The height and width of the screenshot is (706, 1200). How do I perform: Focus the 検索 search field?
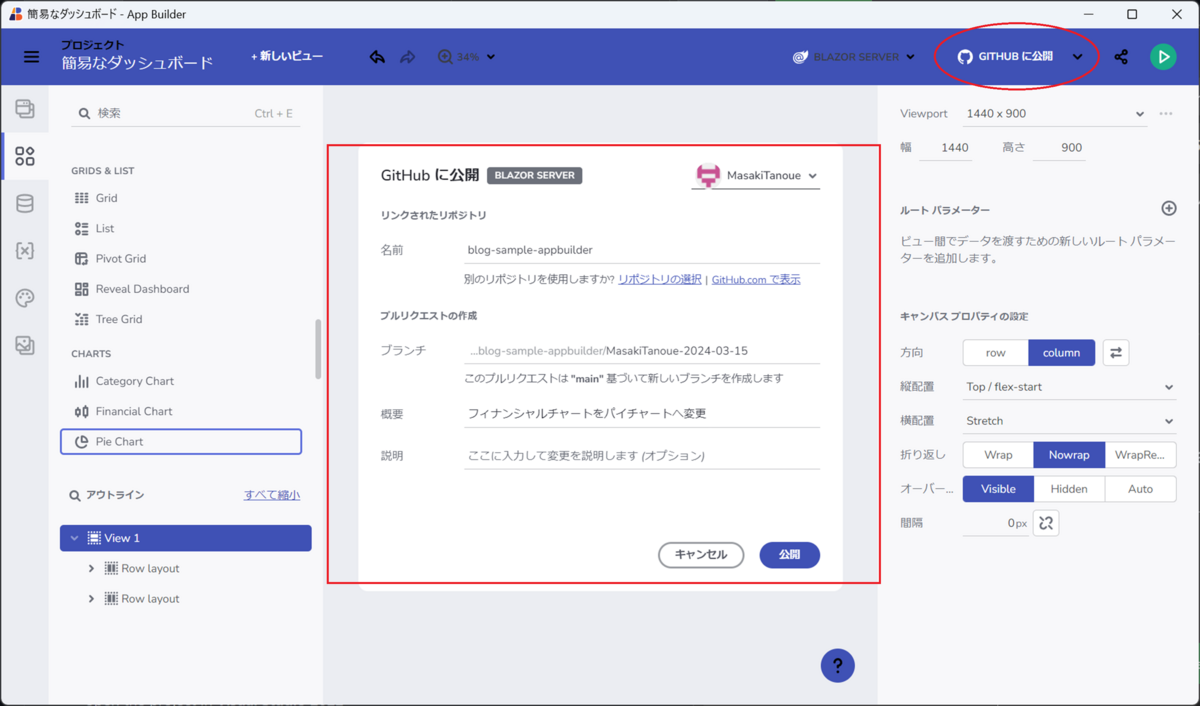pyautogui.click(x=186, y=114)
